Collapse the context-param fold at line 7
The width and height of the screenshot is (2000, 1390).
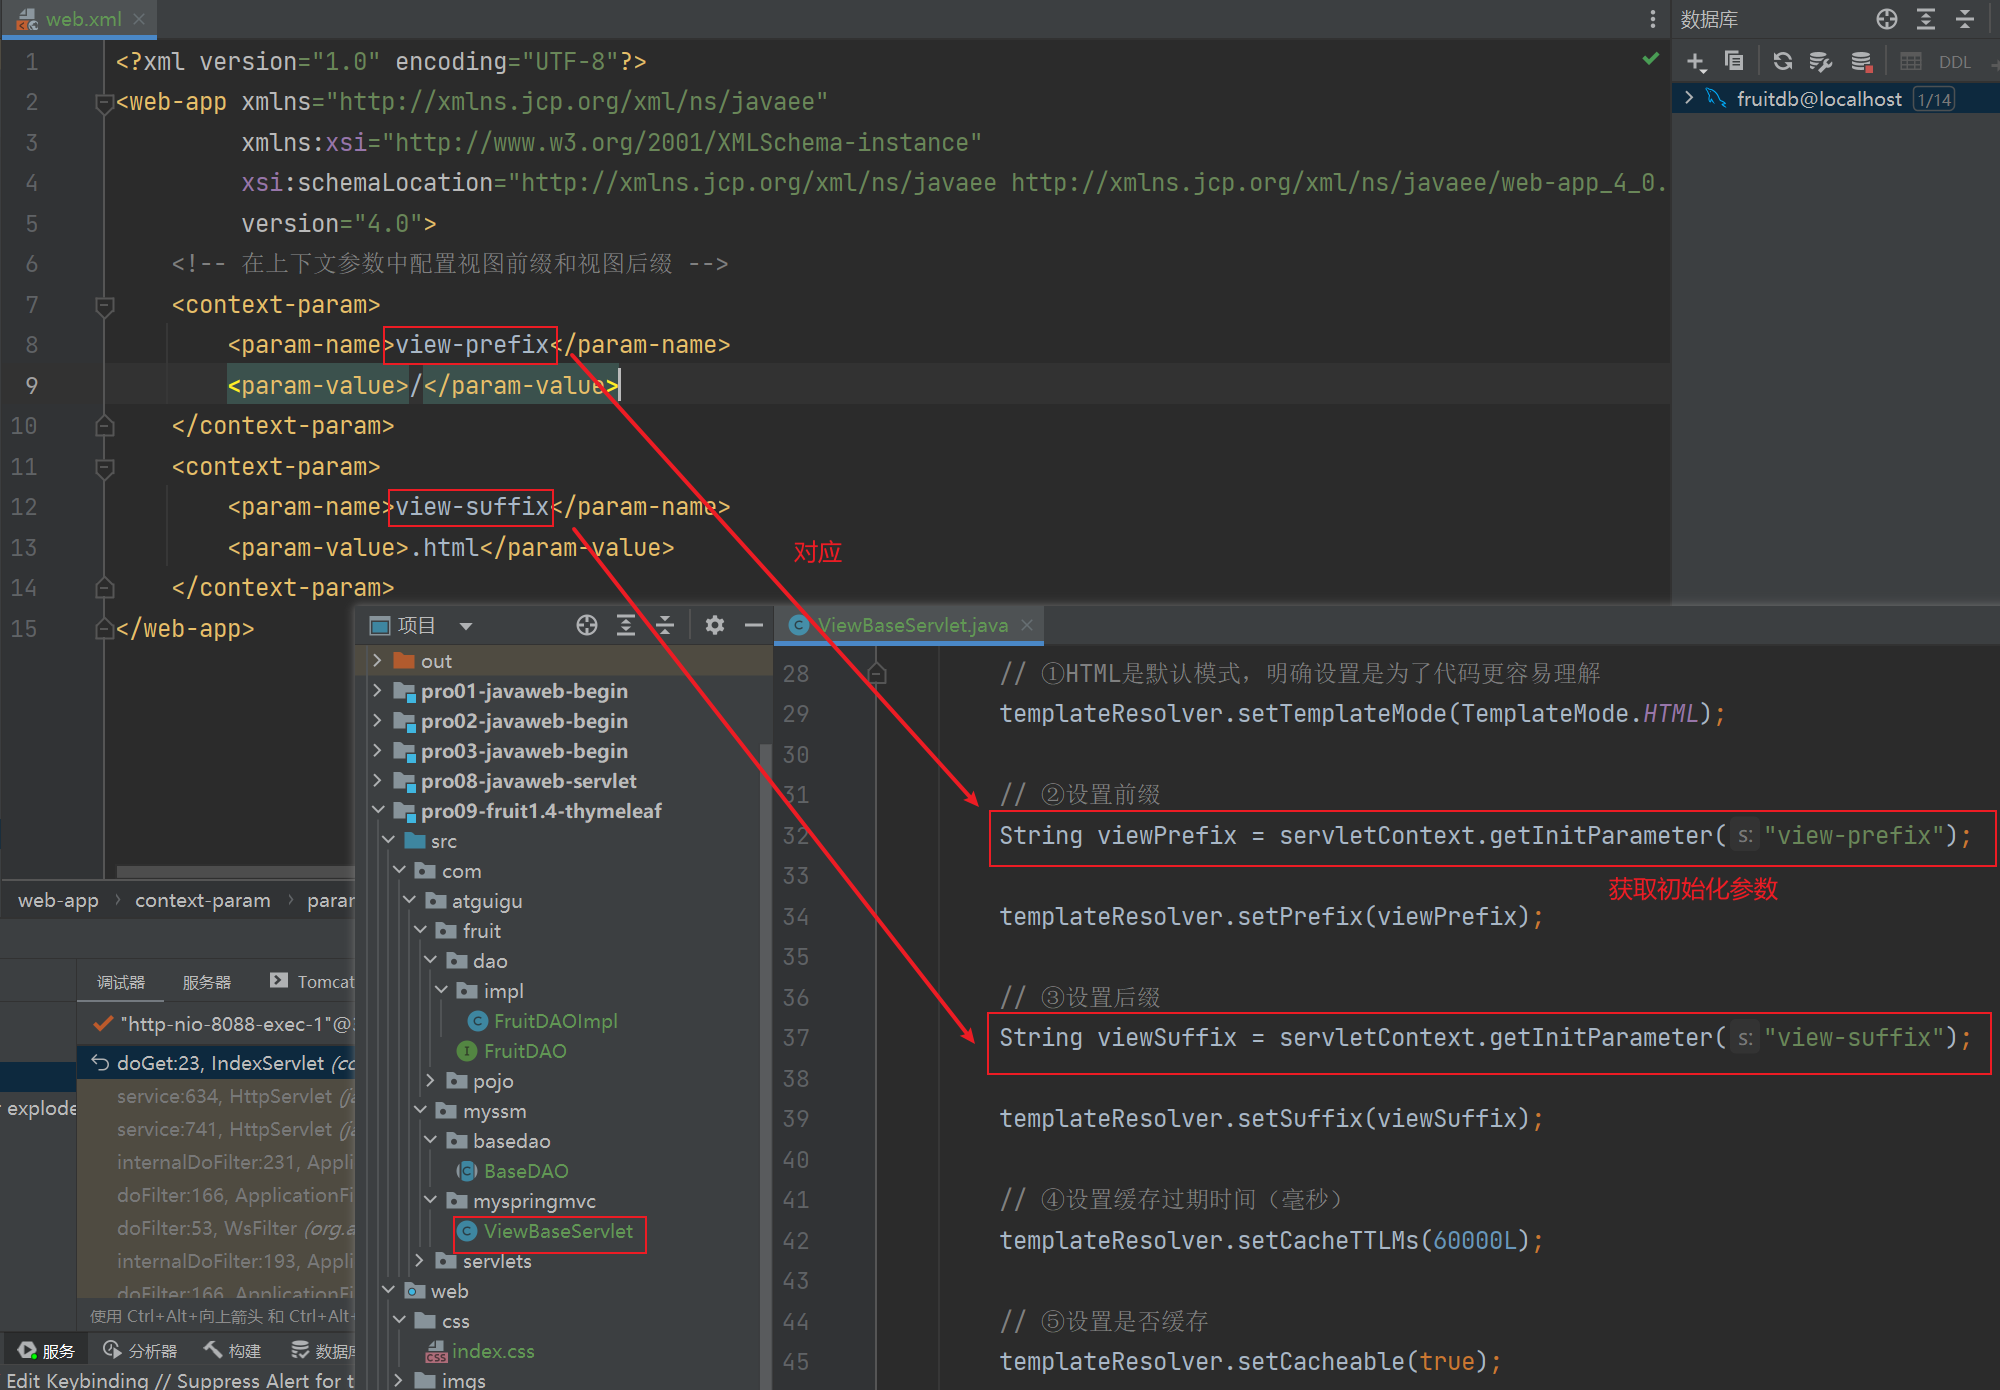tap(104, 306)
